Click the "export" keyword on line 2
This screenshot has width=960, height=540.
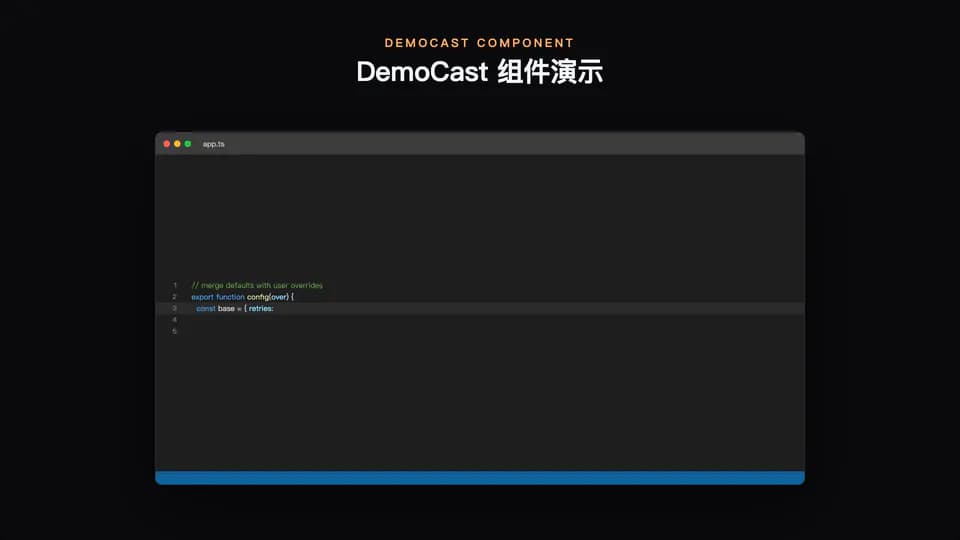(203, 297)
